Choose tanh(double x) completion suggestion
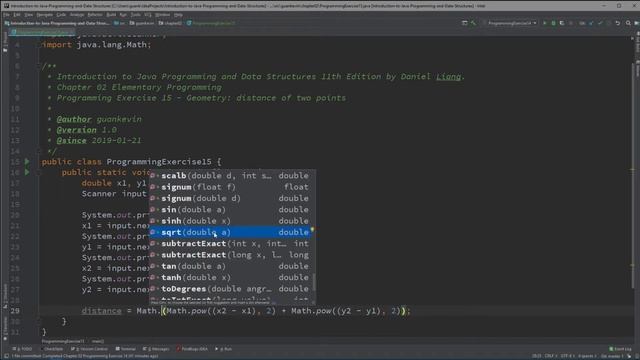640x360 pixels. click(231, 278)
